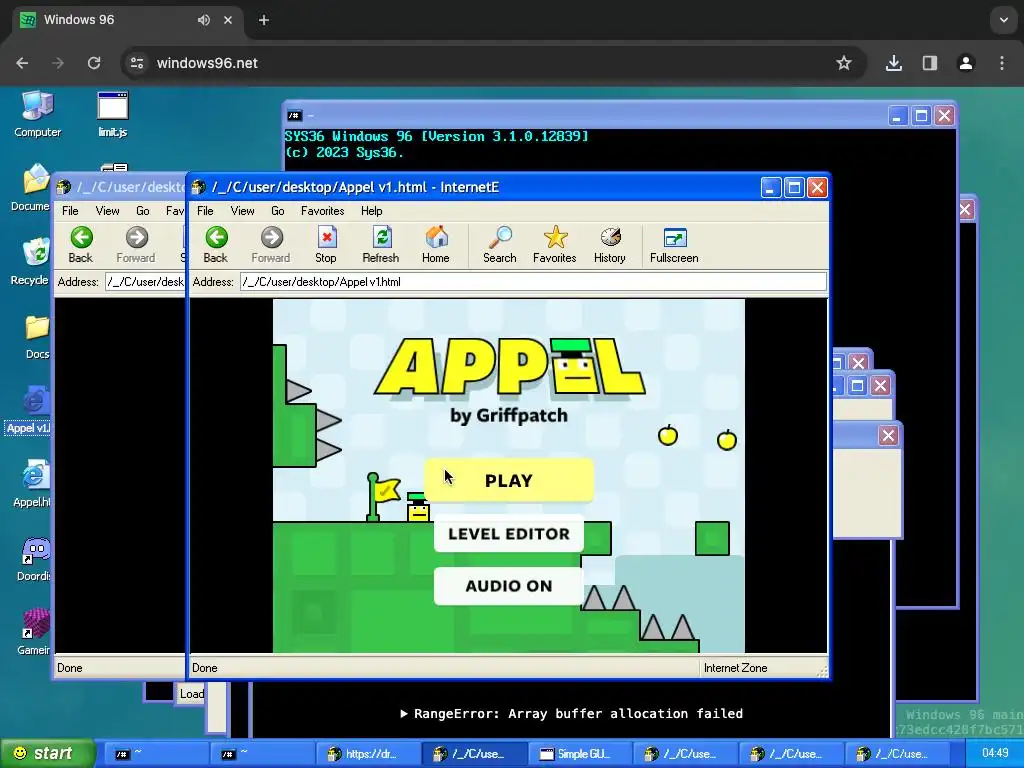Click Back in the background InternetE window on left
Image resolution: width=1024 pixels, height=768 pixels.
pyautogui.click(x=81, y=245)
